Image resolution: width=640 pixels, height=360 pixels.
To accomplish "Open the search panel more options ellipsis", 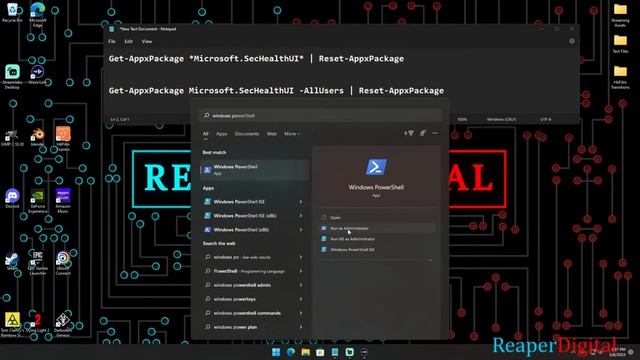I will coord(435,133).
